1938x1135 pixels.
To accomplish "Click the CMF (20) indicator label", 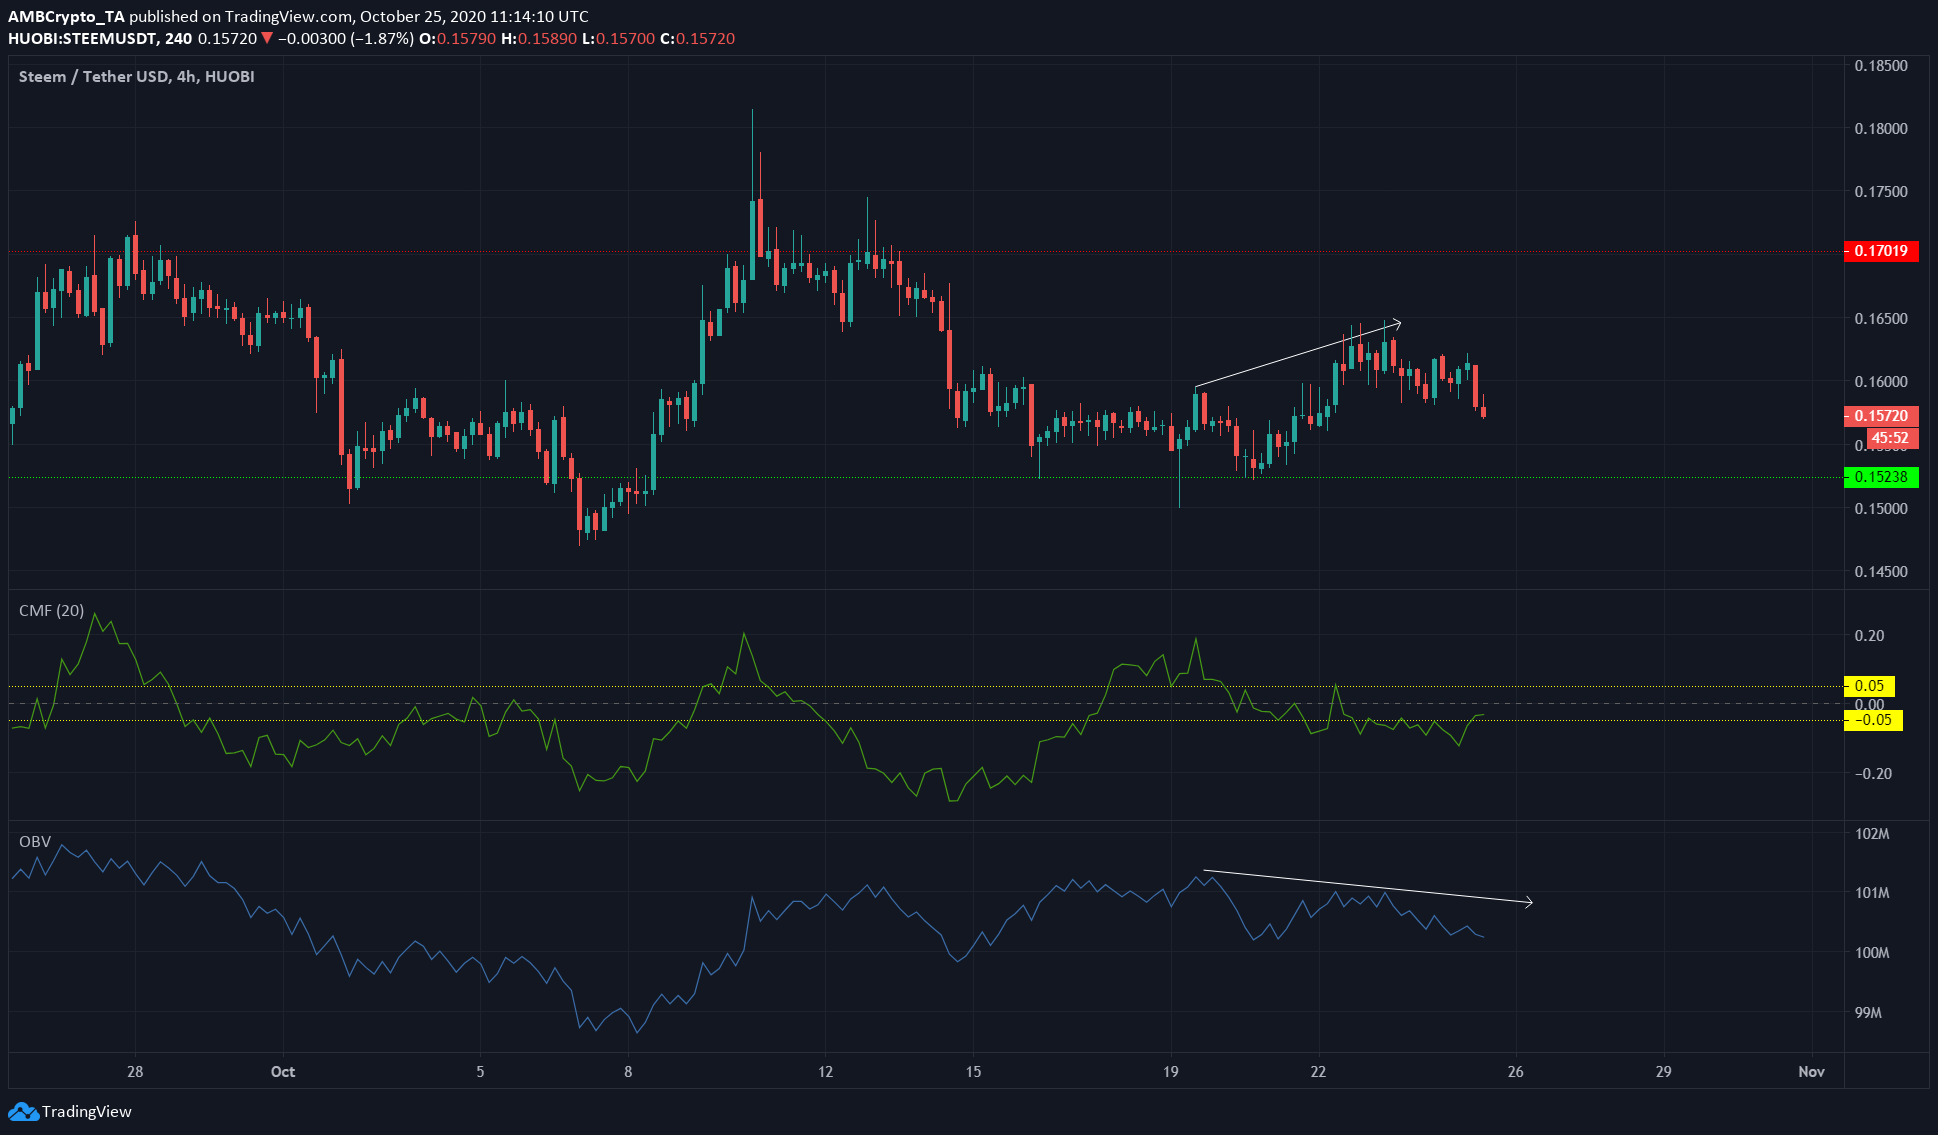I will [52, 611].
